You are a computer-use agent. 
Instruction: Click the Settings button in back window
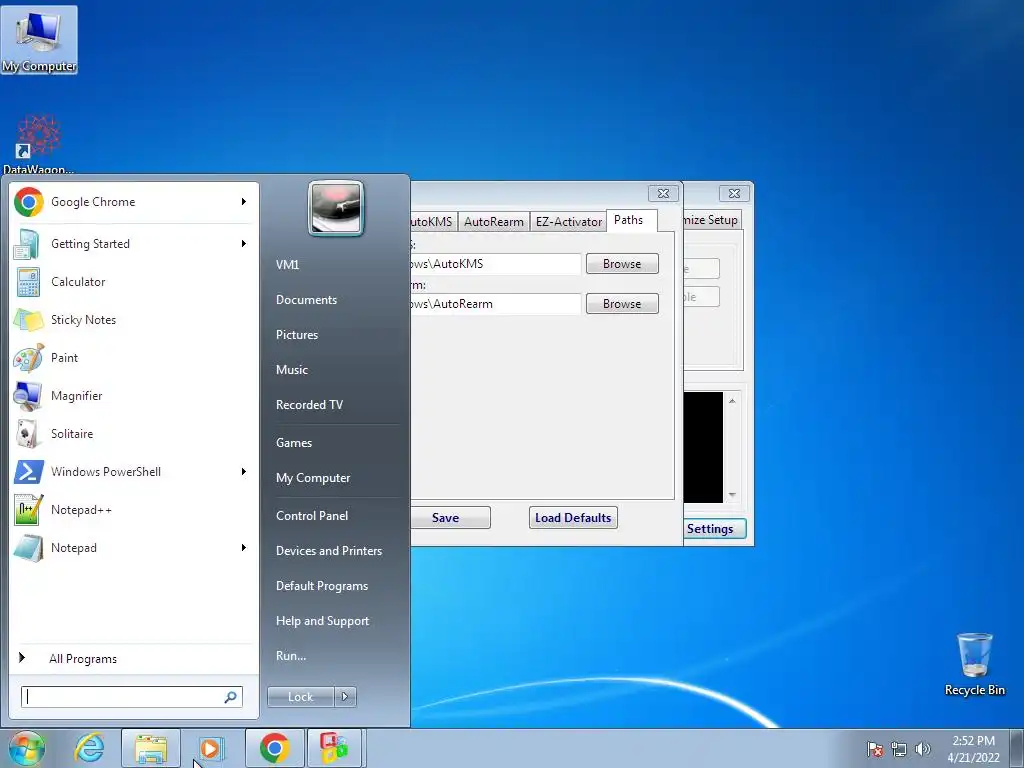[x=714, y=528]
